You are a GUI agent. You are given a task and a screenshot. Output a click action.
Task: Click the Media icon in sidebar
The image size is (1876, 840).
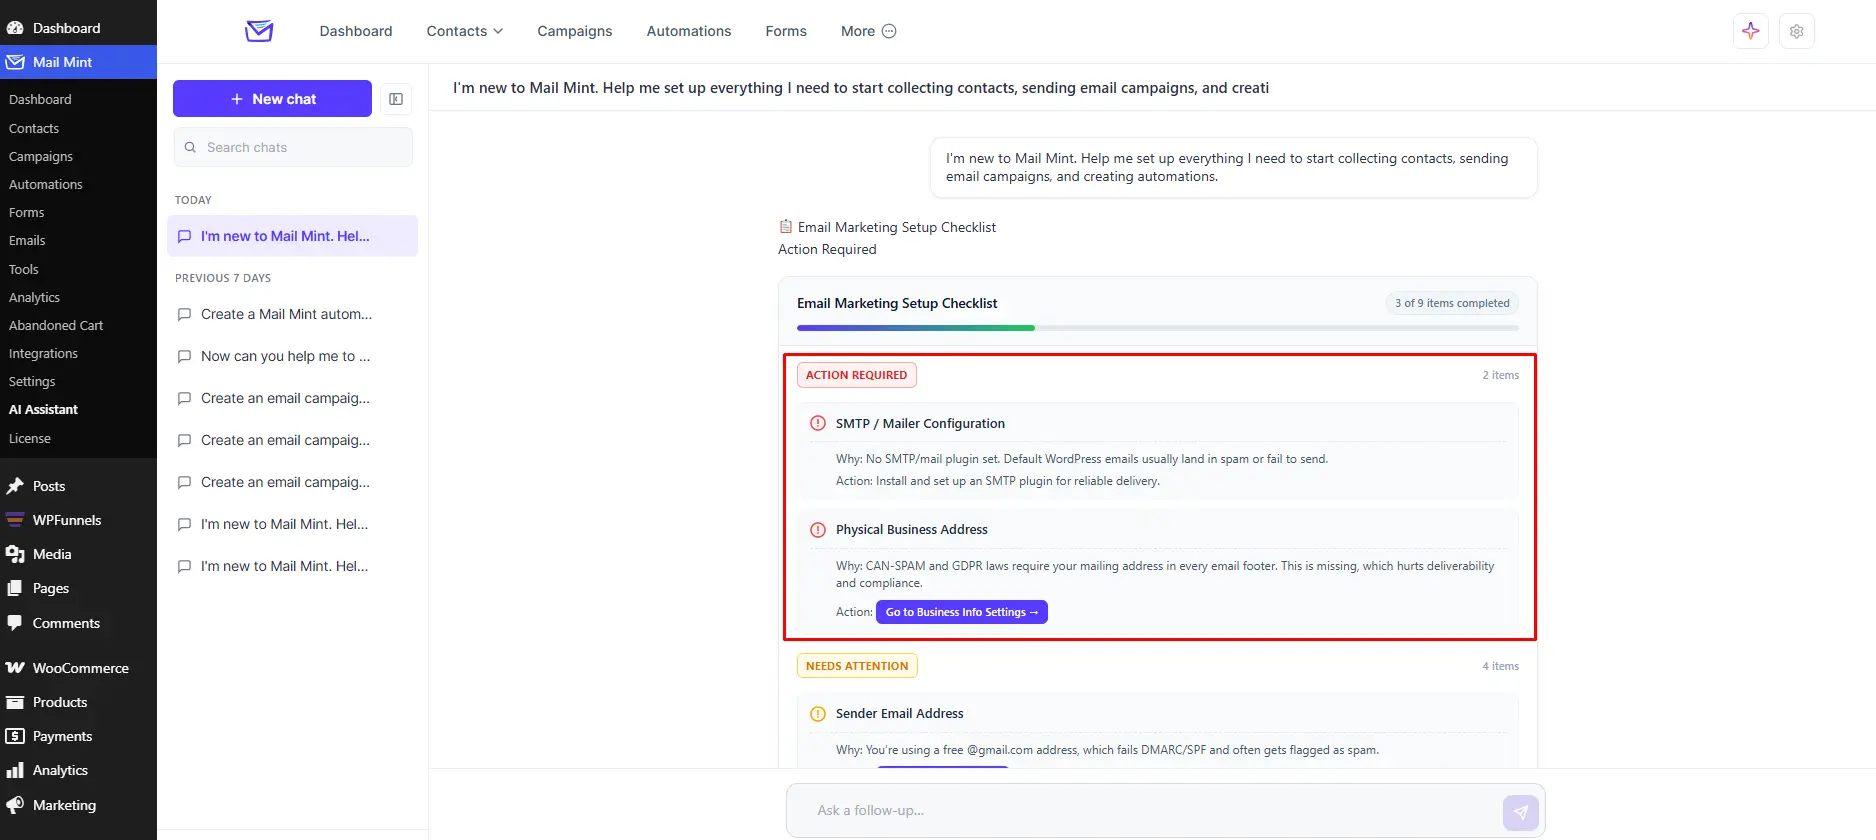click(15, 554)
